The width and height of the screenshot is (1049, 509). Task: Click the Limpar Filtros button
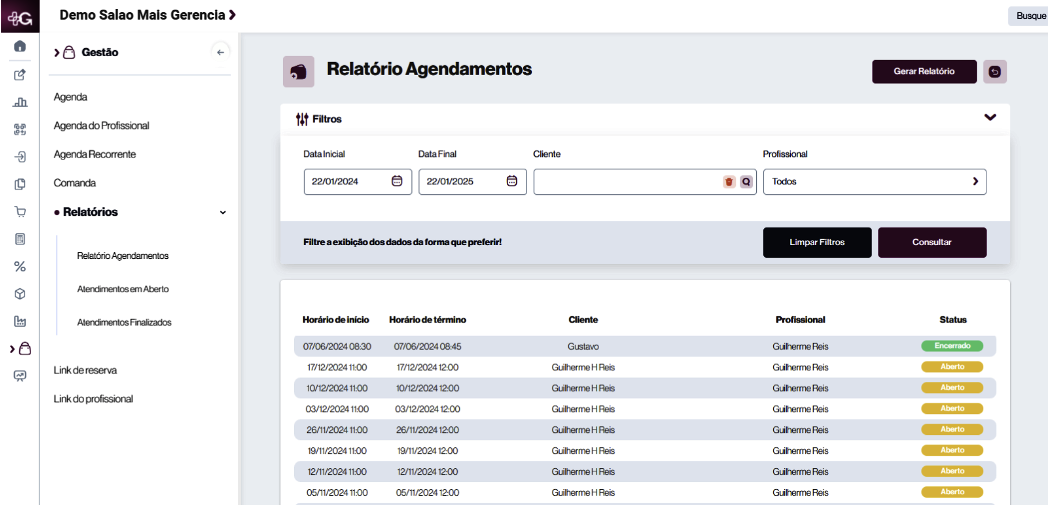817,243
